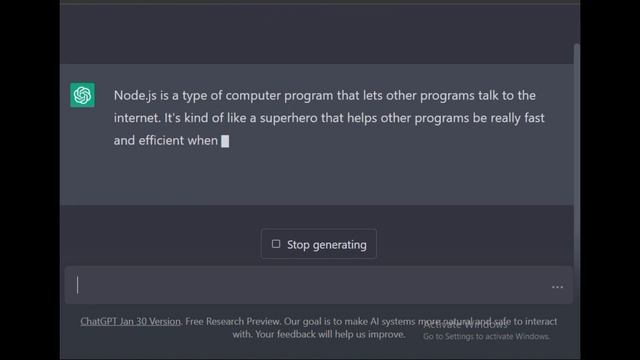Click 'Your feedback will help us improve' text
Screen dimensions: 640x360
[x=330, y=334]
